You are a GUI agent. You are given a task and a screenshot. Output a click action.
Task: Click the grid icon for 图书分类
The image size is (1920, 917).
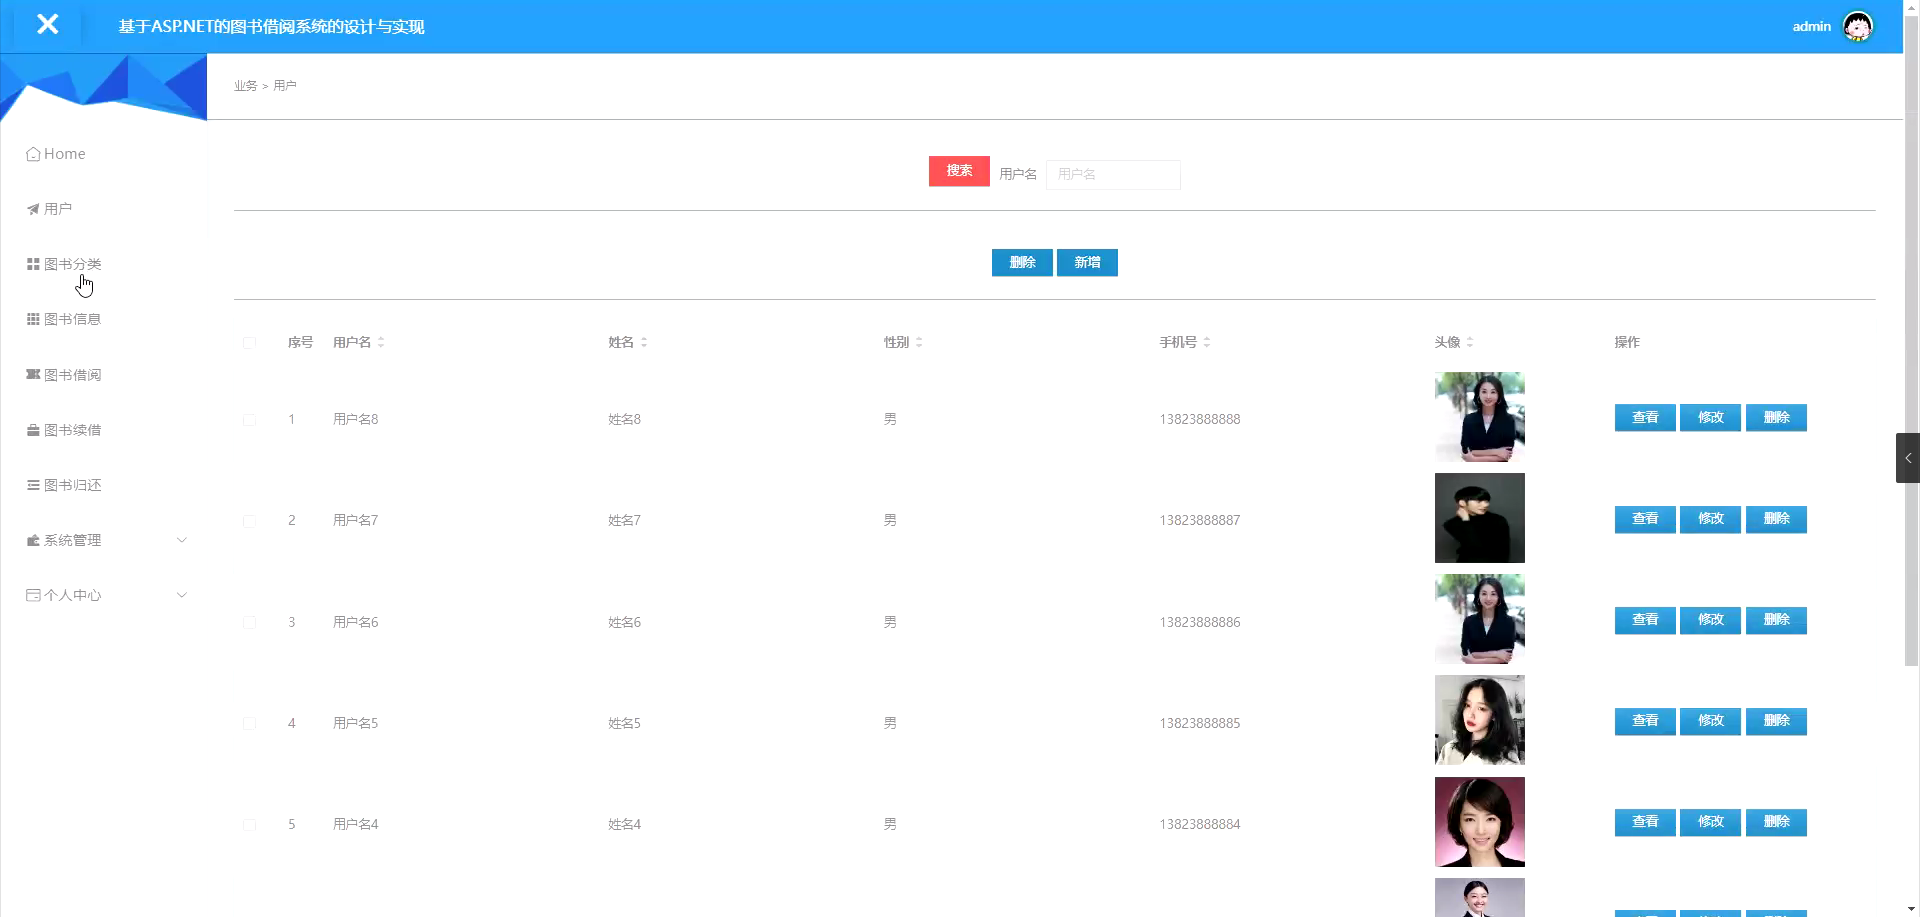click(31, 263)
